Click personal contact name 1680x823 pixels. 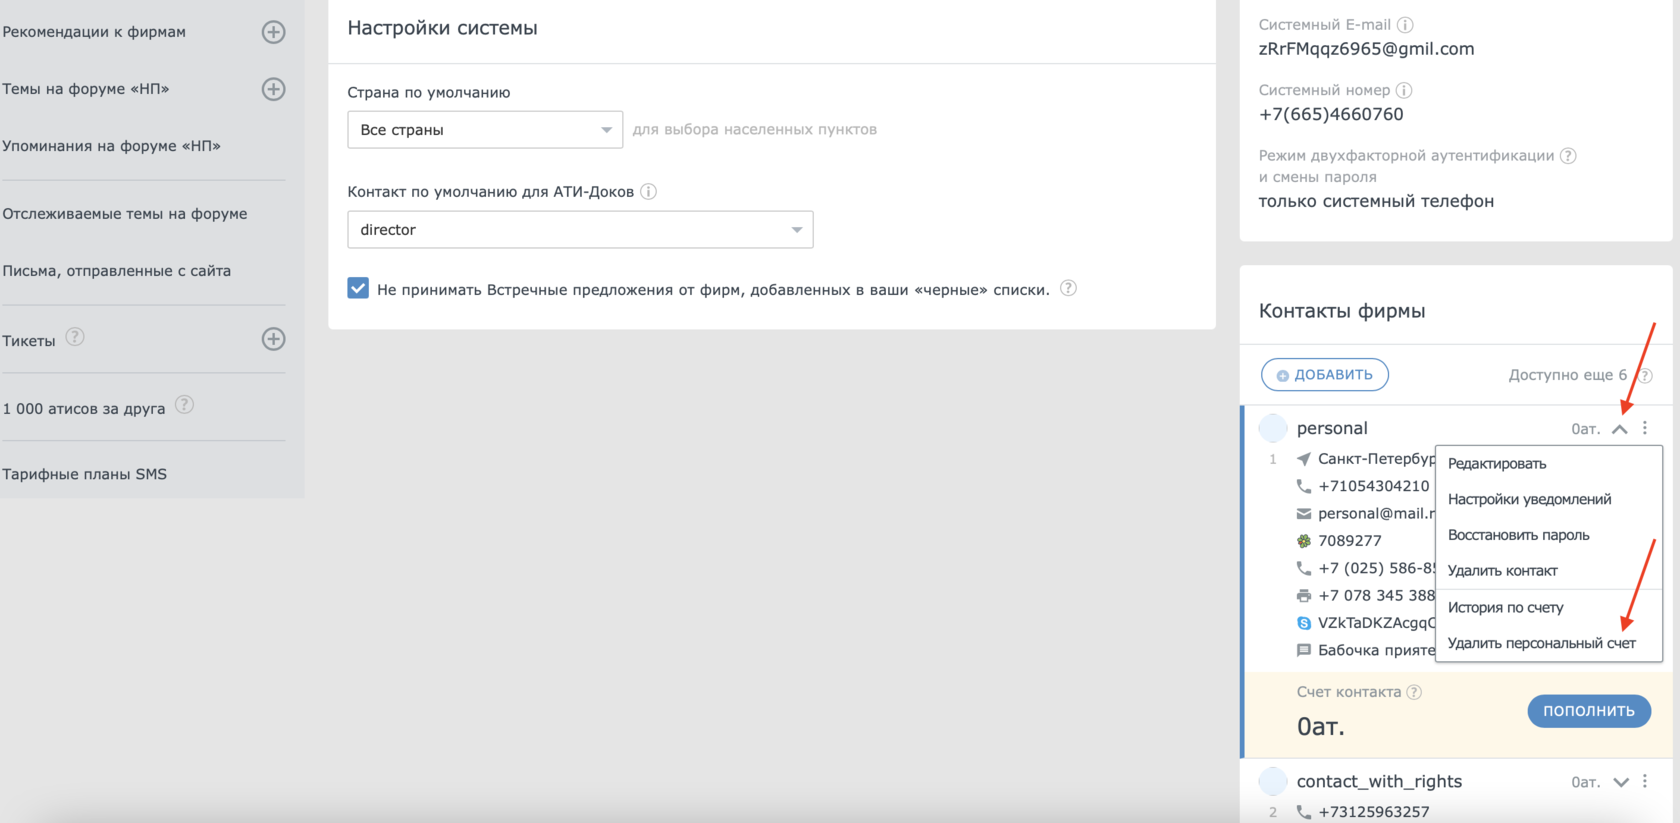(x=1332, y=428)
